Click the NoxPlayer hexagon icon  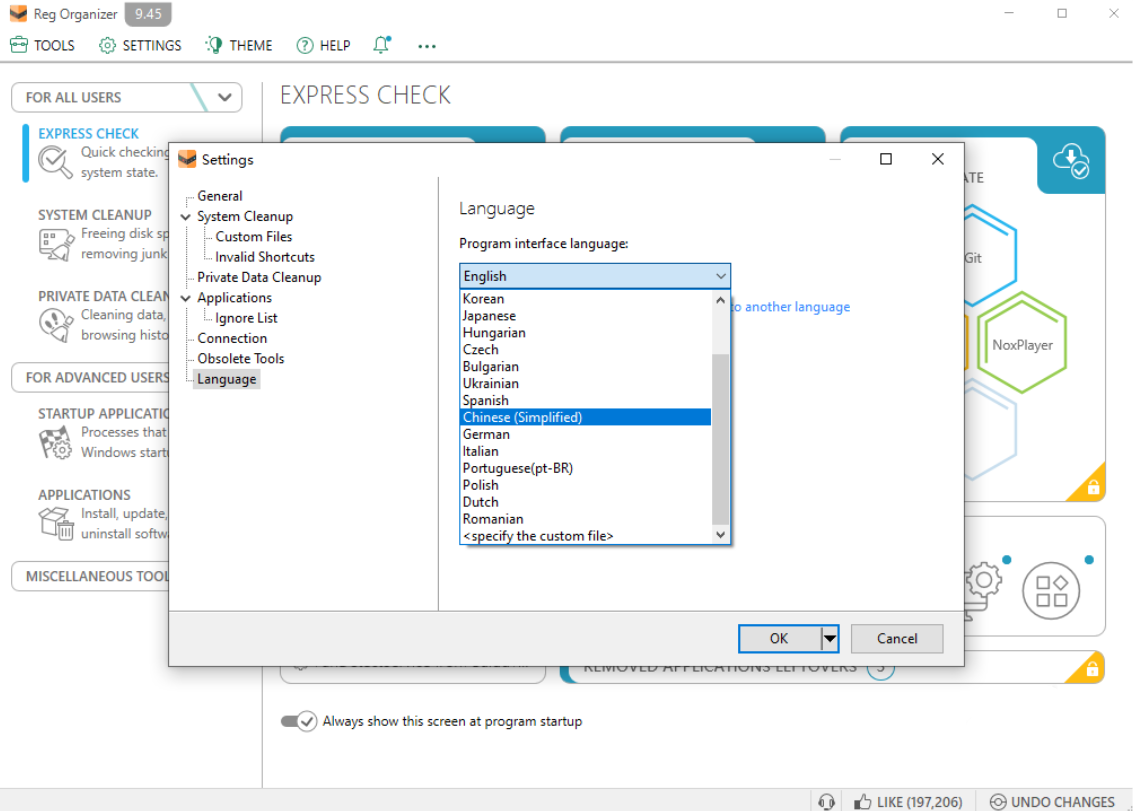tap(1022, 345)
